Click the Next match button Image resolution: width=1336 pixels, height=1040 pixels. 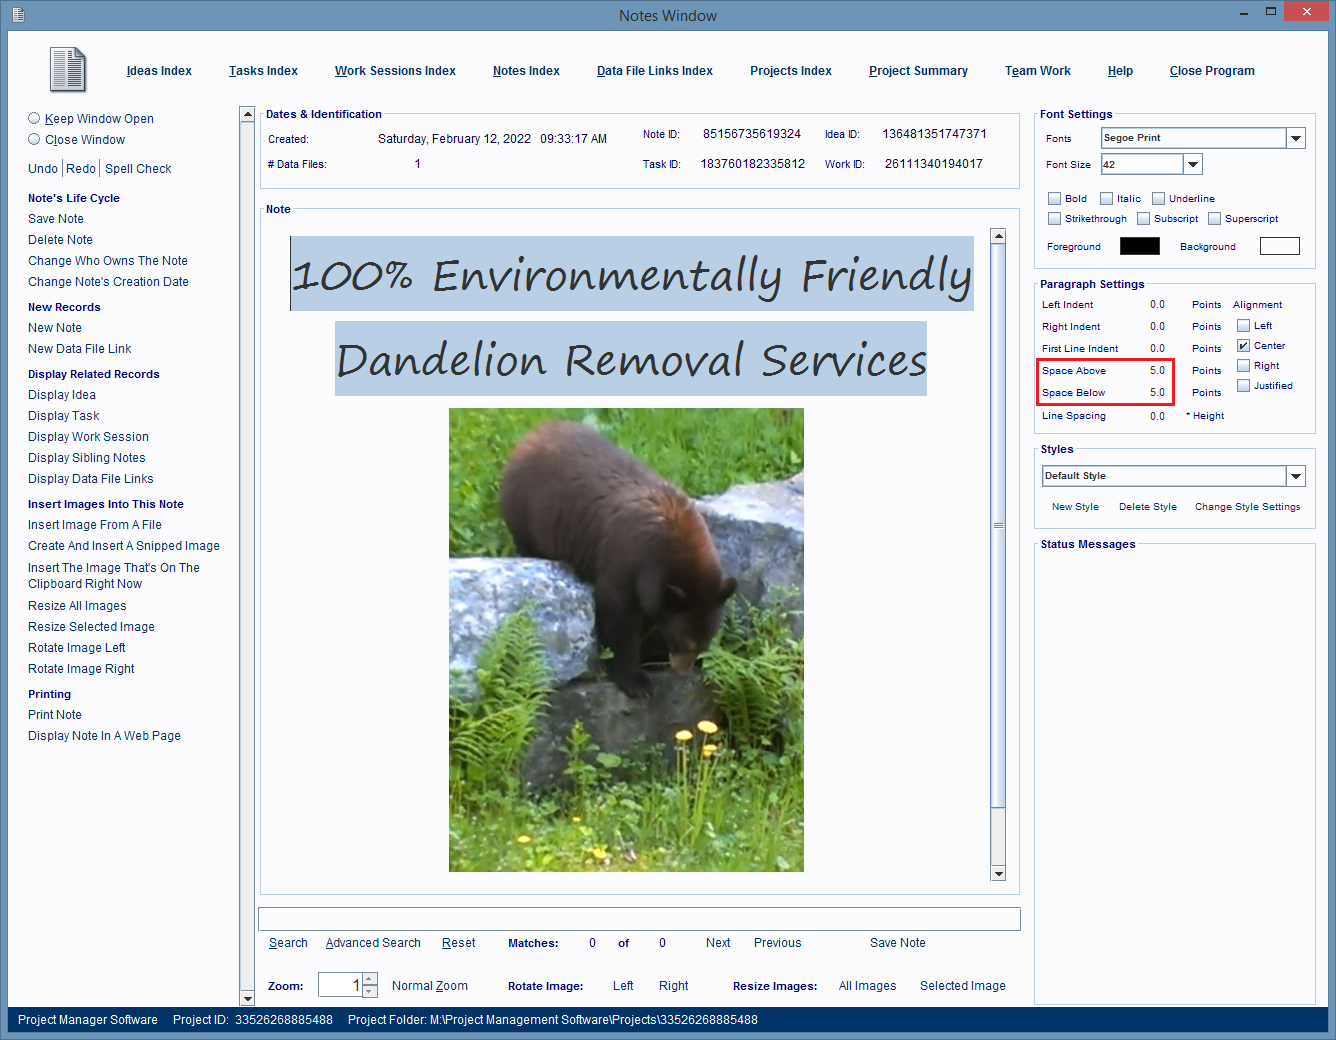(x=718, y=943)
